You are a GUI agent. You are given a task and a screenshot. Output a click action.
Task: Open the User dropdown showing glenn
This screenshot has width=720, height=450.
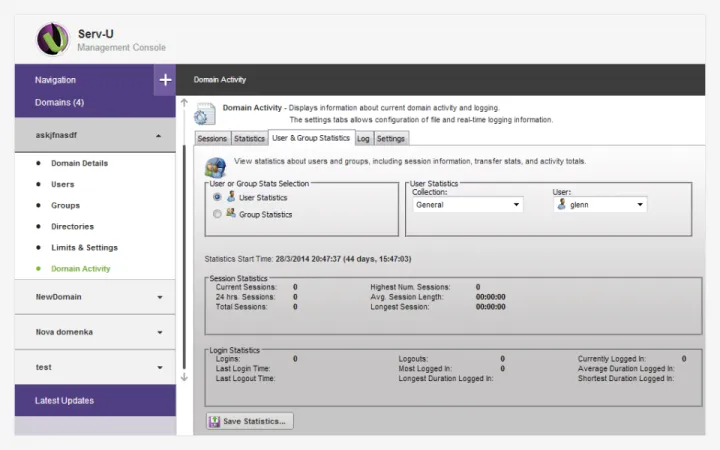599,205
